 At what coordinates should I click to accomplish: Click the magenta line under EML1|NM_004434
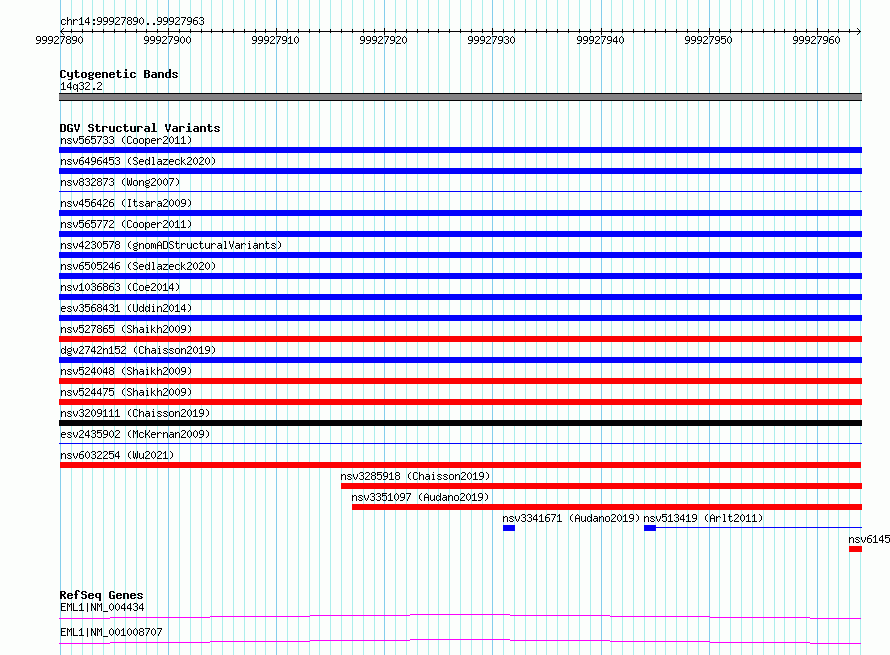coord(460,616)
